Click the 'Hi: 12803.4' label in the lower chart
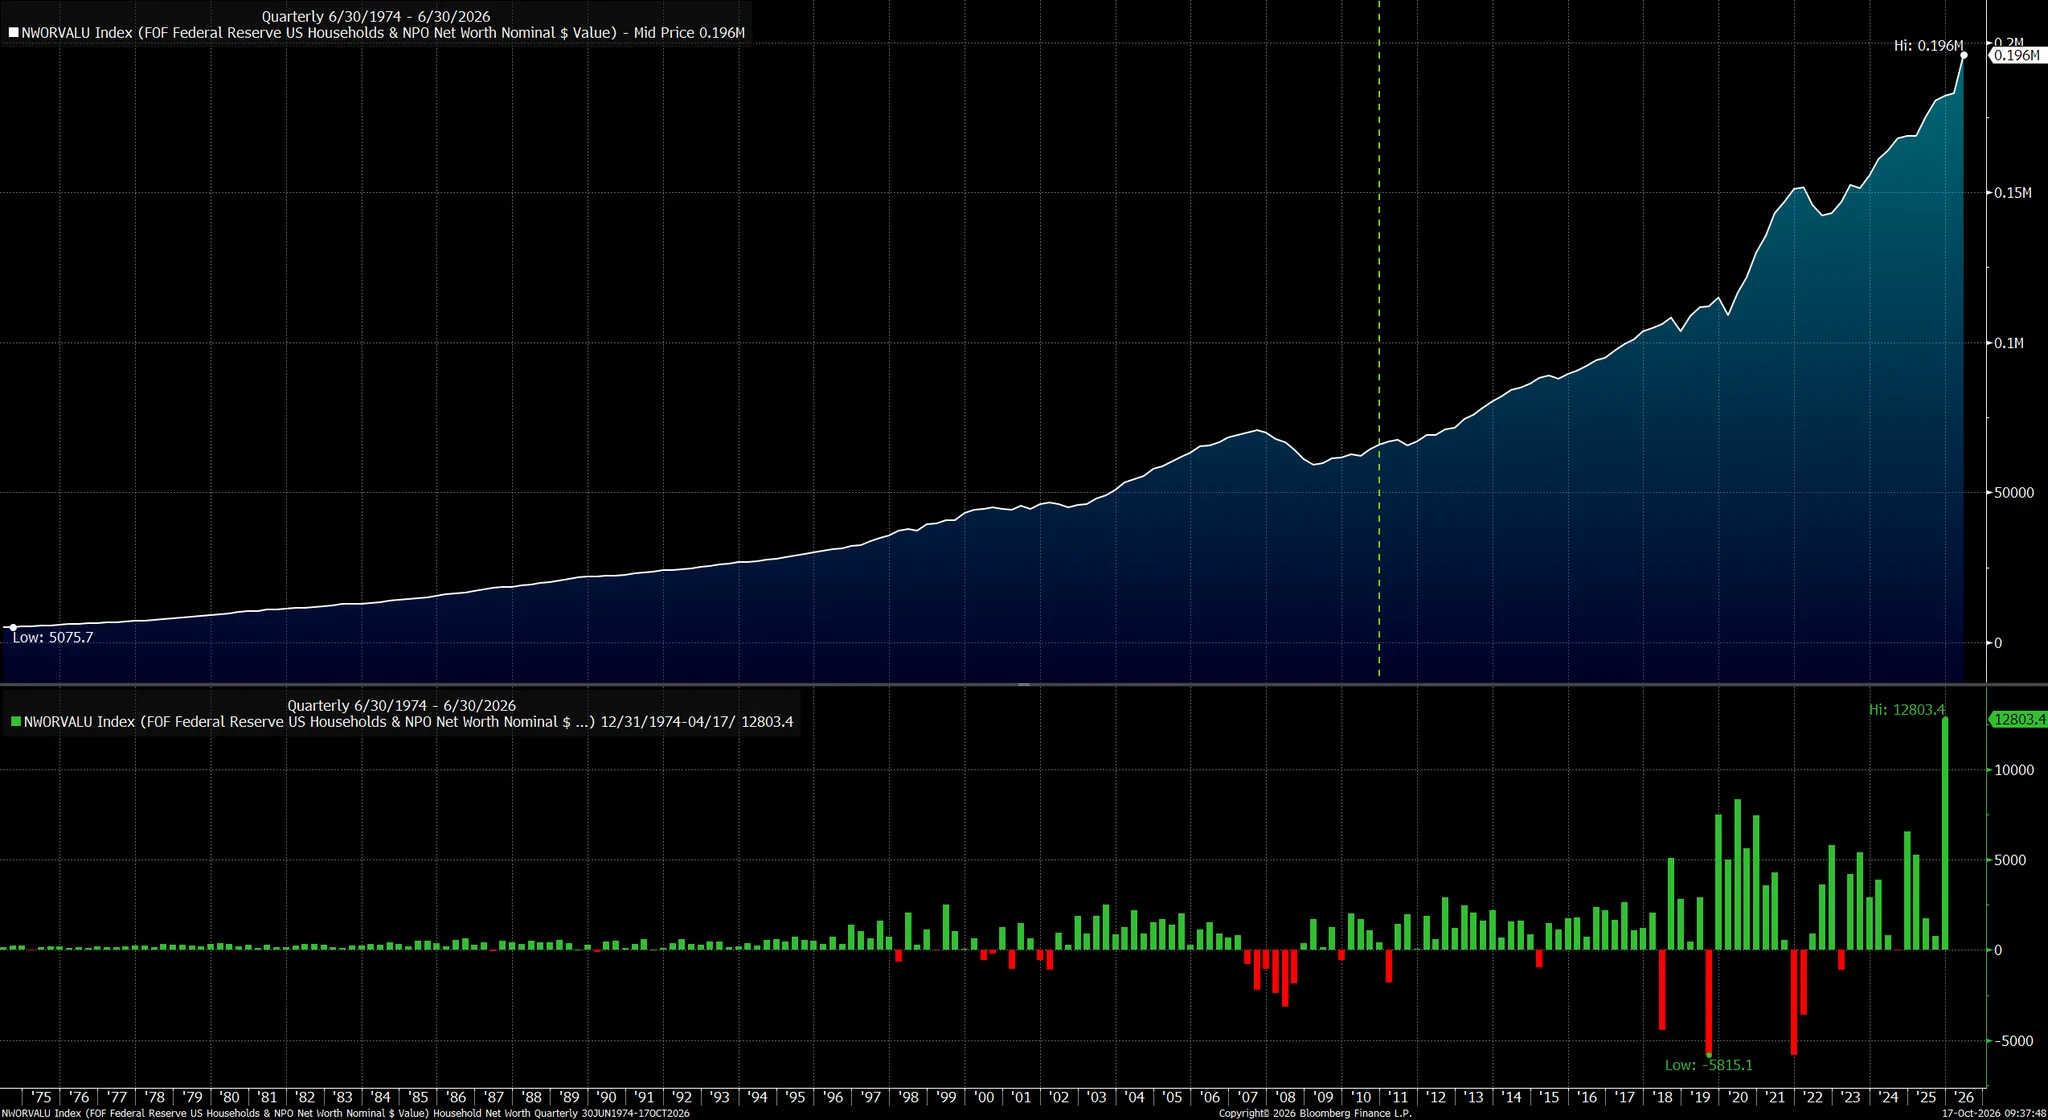 1907,710
